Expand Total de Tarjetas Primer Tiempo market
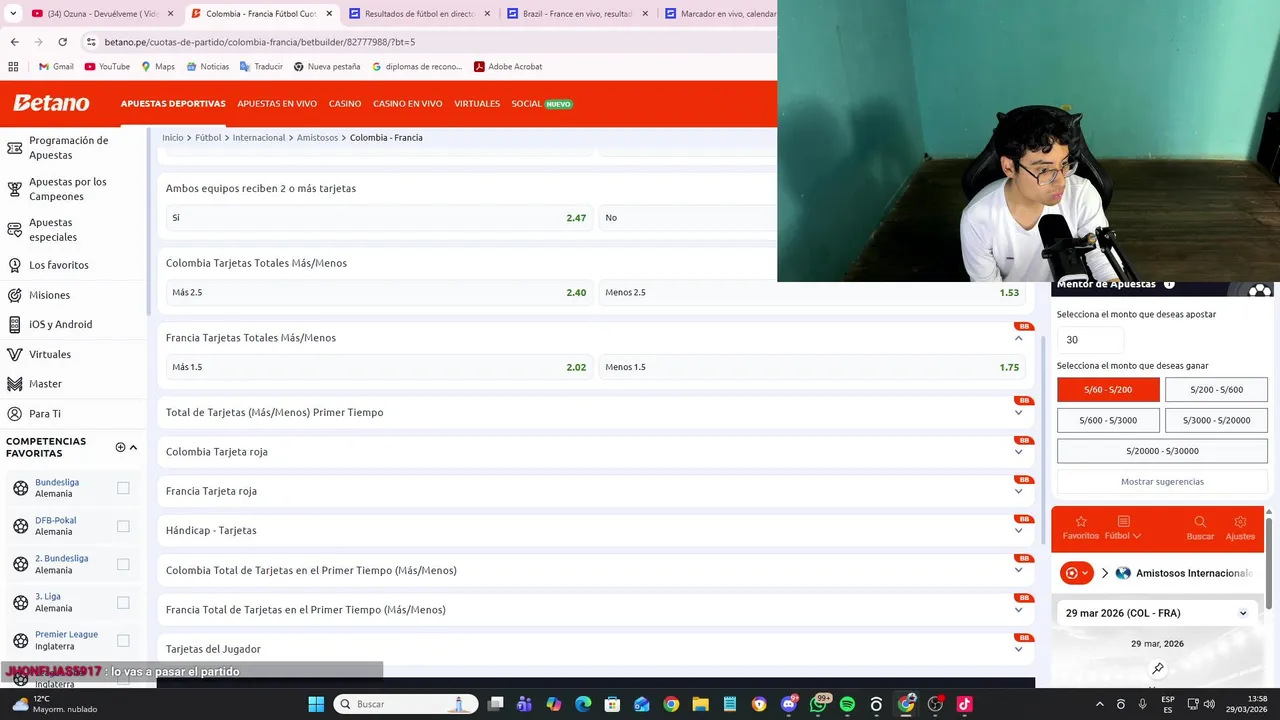The height and width of the screenshot is (720, 1280). click(x=1018, y=412)
